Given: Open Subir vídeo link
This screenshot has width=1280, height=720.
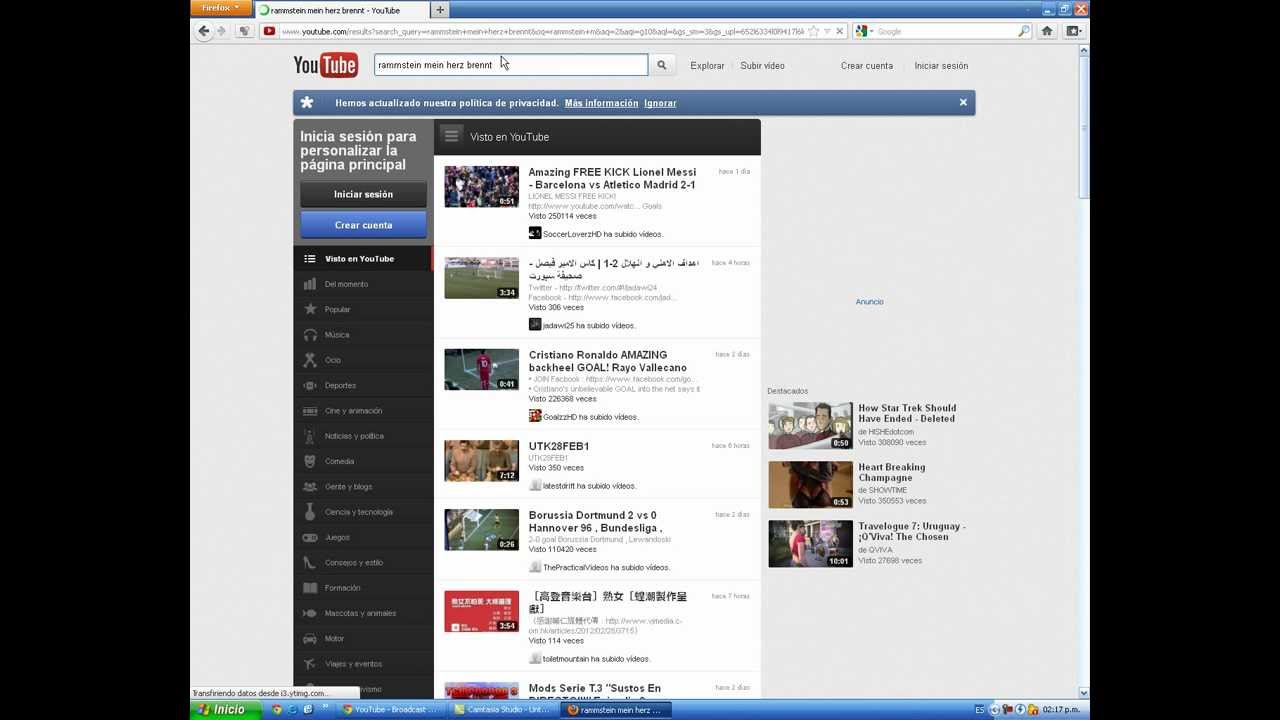Looking at the screenshot, I should tap(762, 66).
